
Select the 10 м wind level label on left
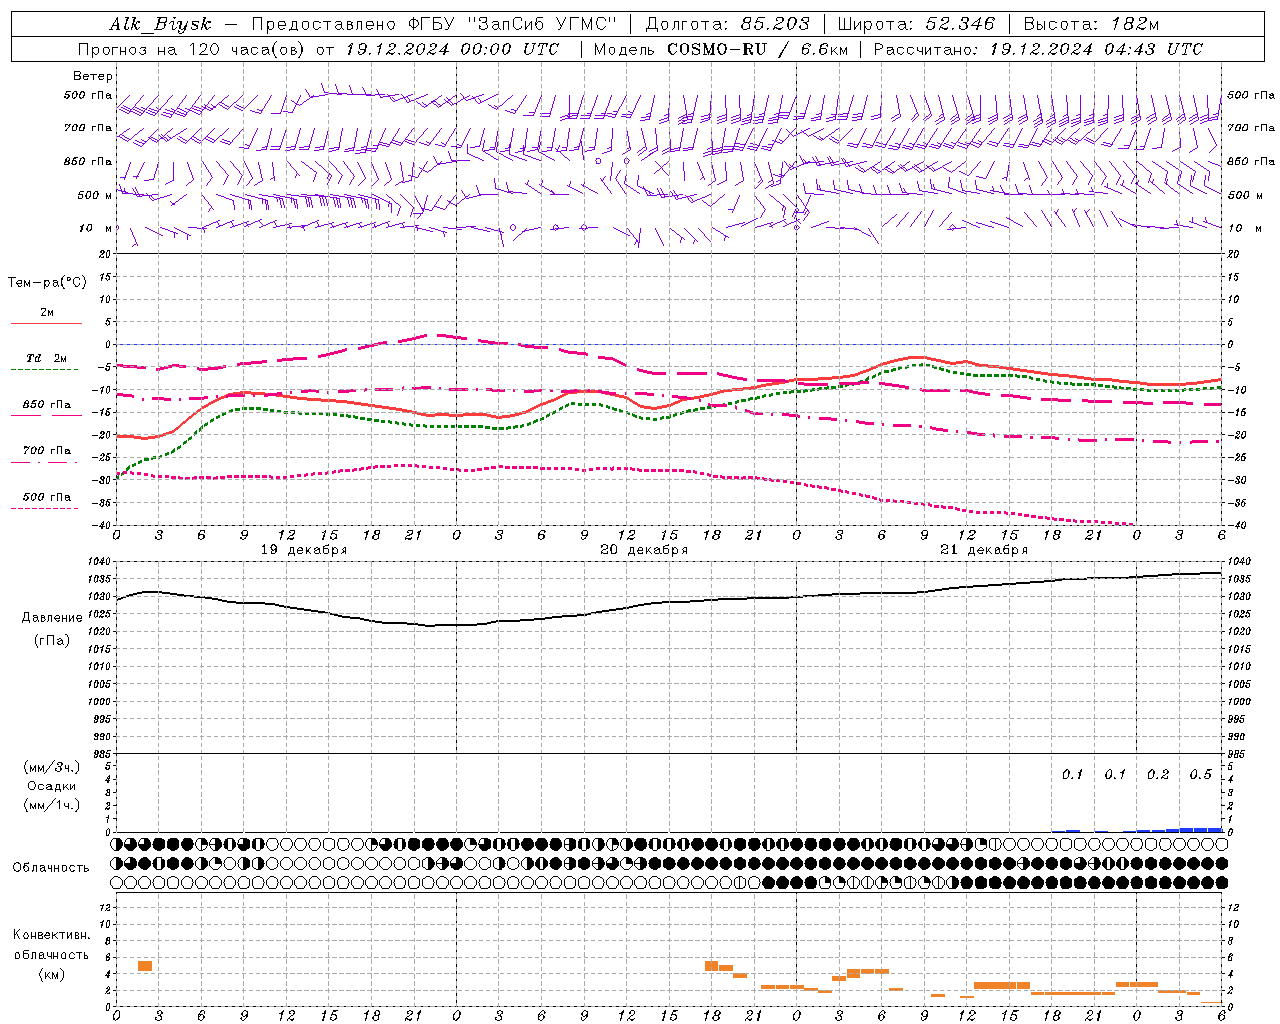coord(96,228)
